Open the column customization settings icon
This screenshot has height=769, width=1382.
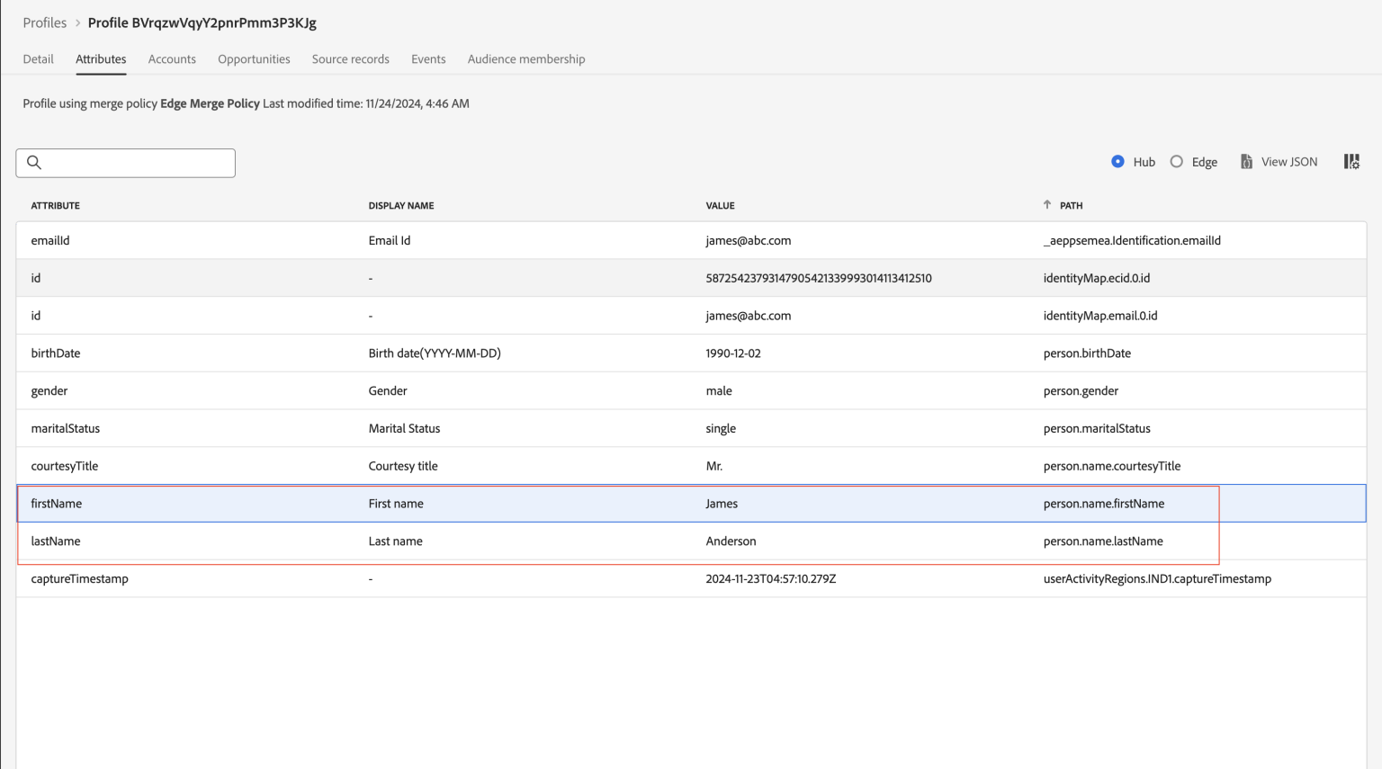coord(1351,161)
